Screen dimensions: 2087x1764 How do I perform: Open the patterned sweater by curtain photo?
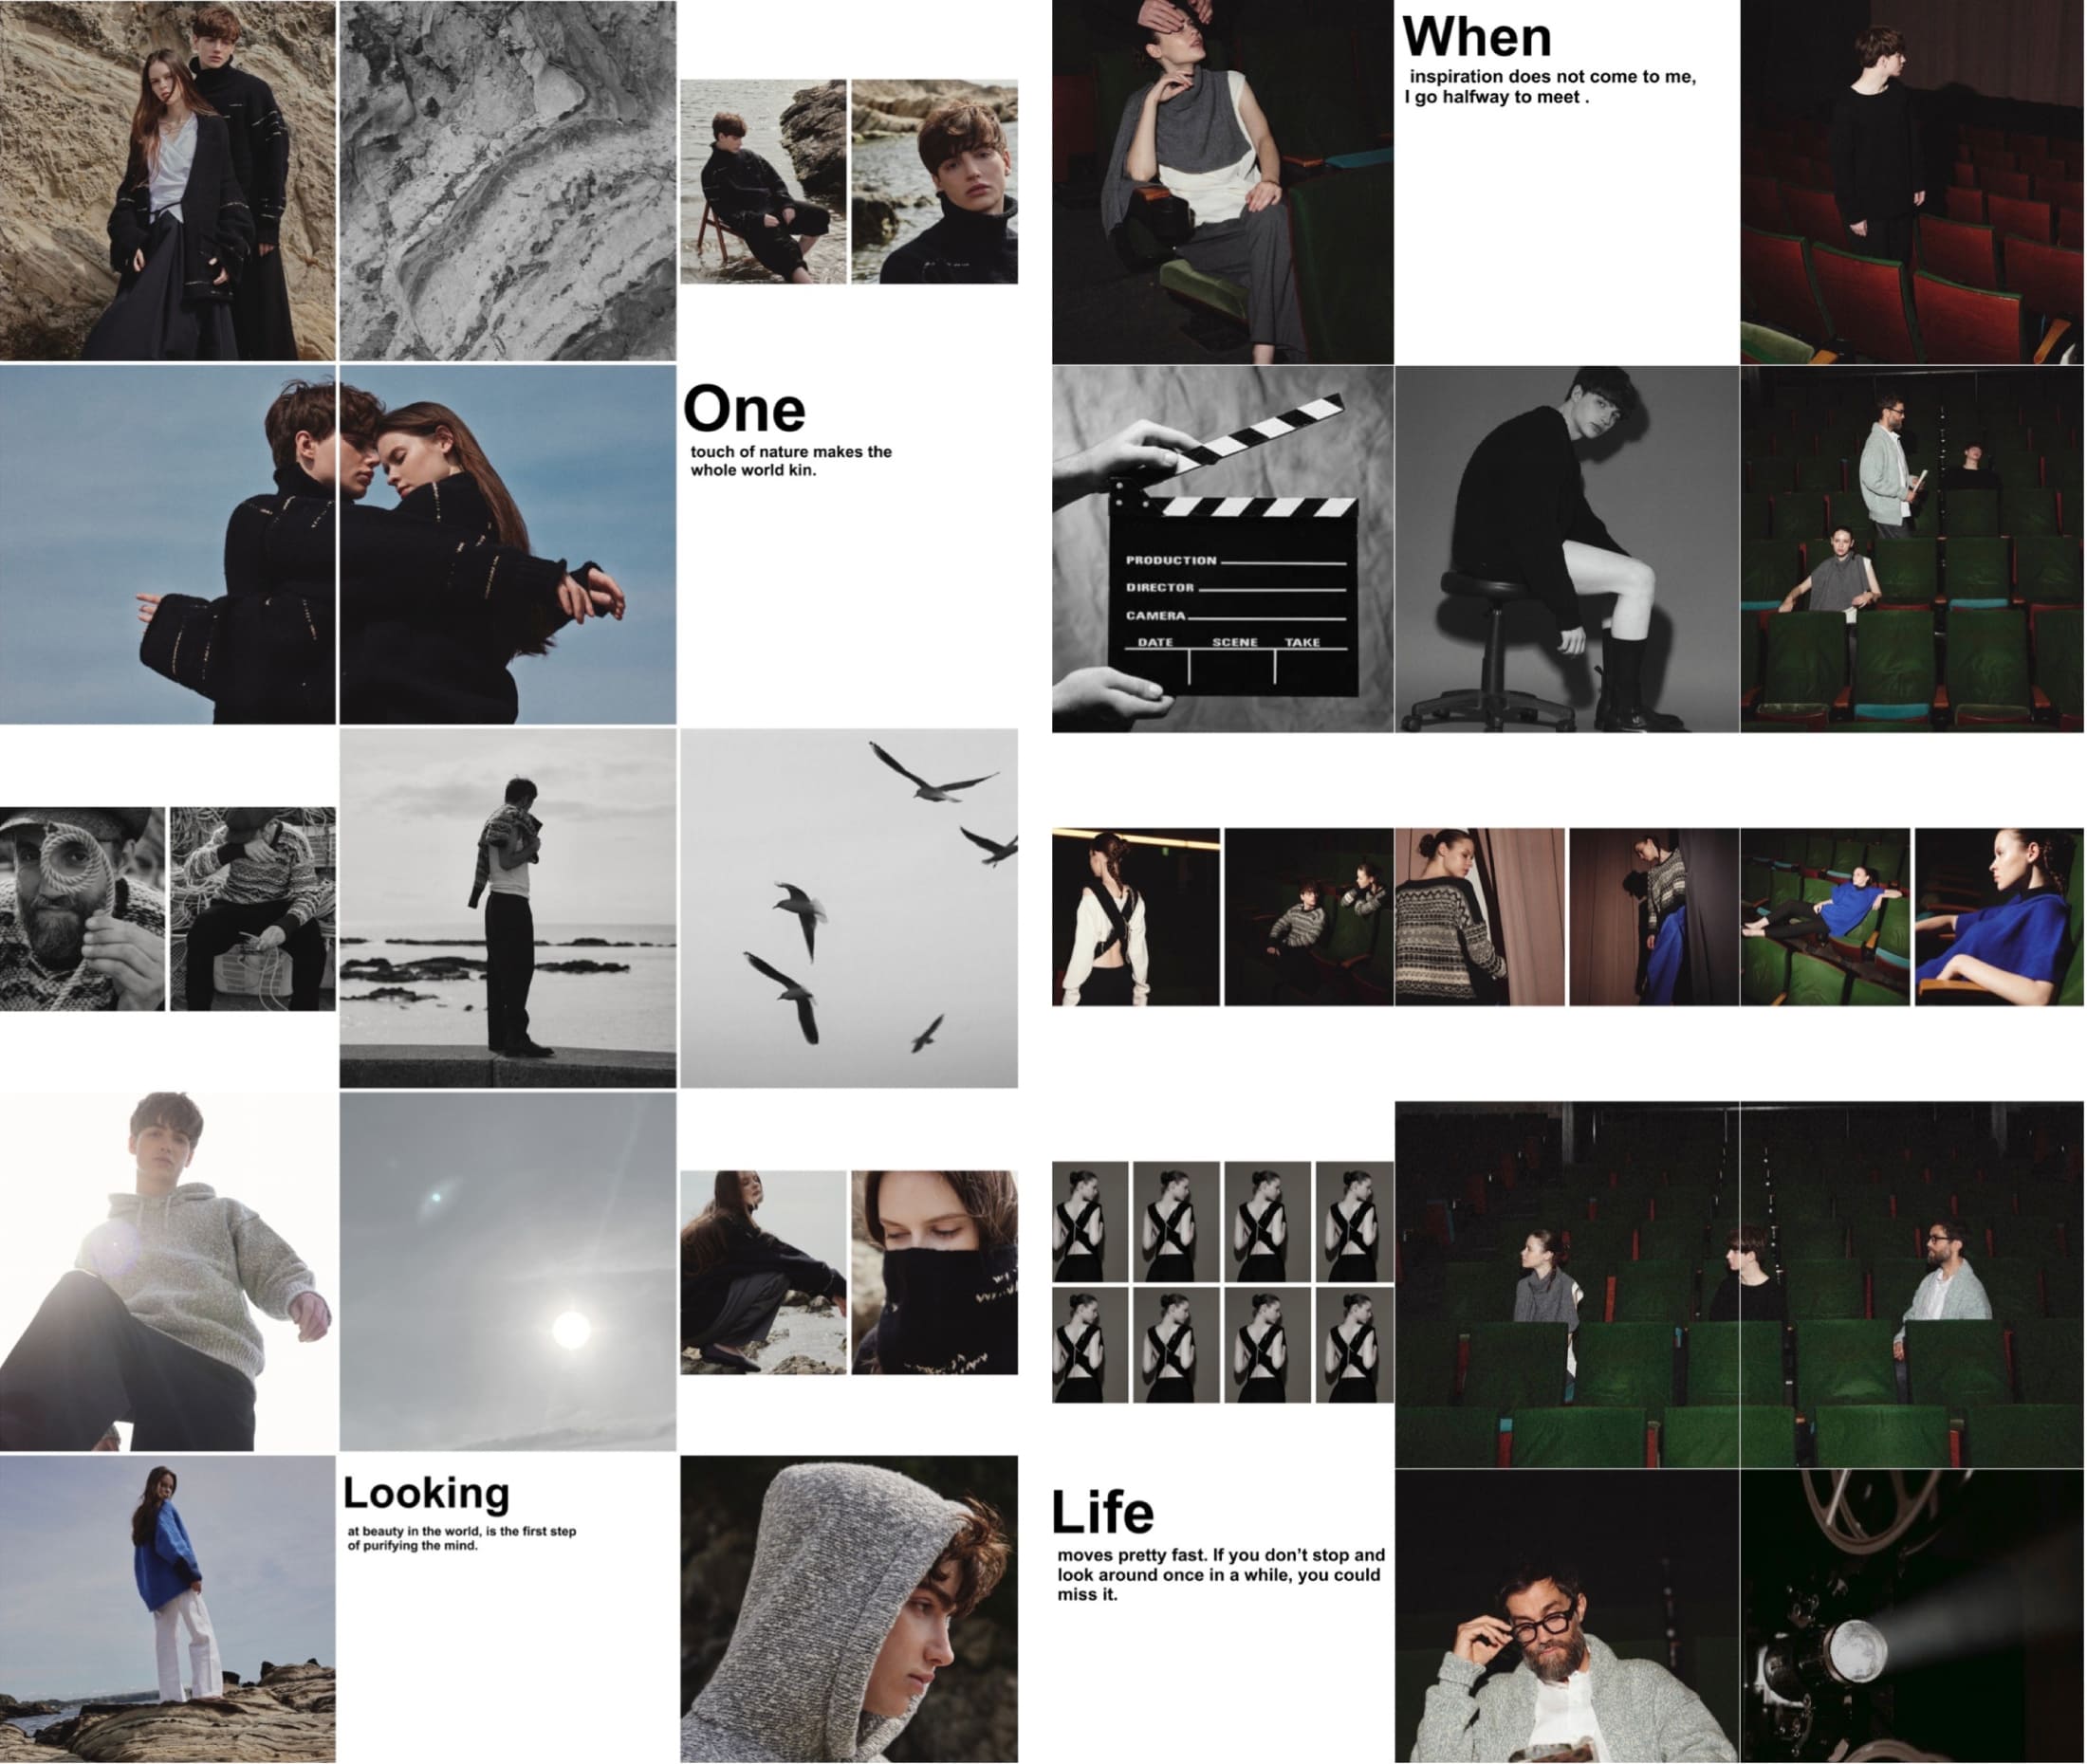tap(1479, 917)
